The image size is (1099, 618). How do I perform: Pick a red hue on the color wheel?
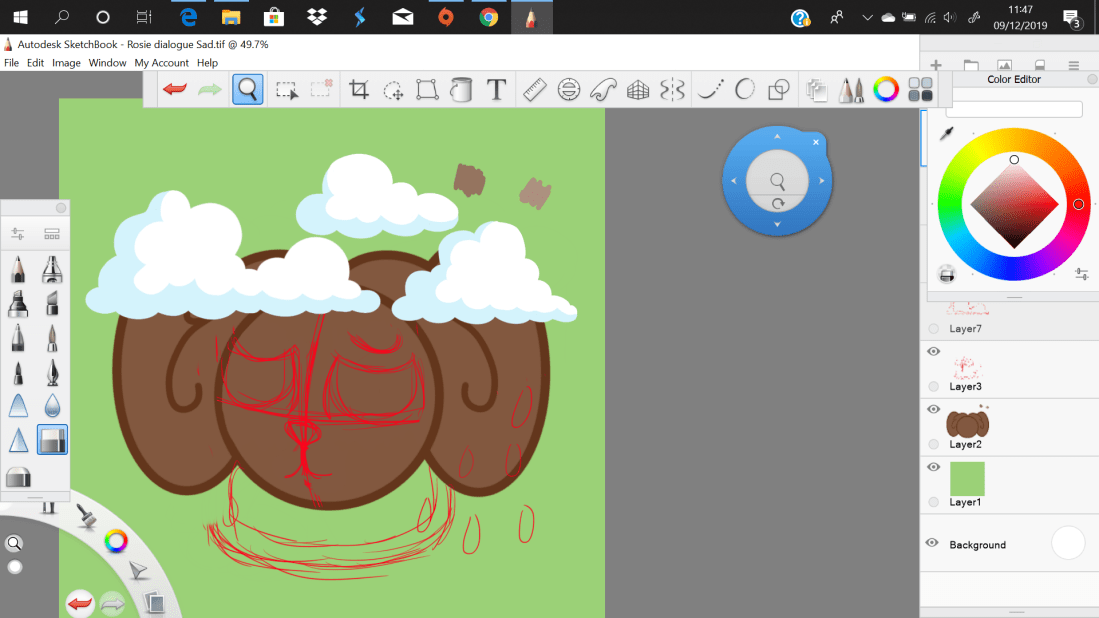click(1078, 203)
